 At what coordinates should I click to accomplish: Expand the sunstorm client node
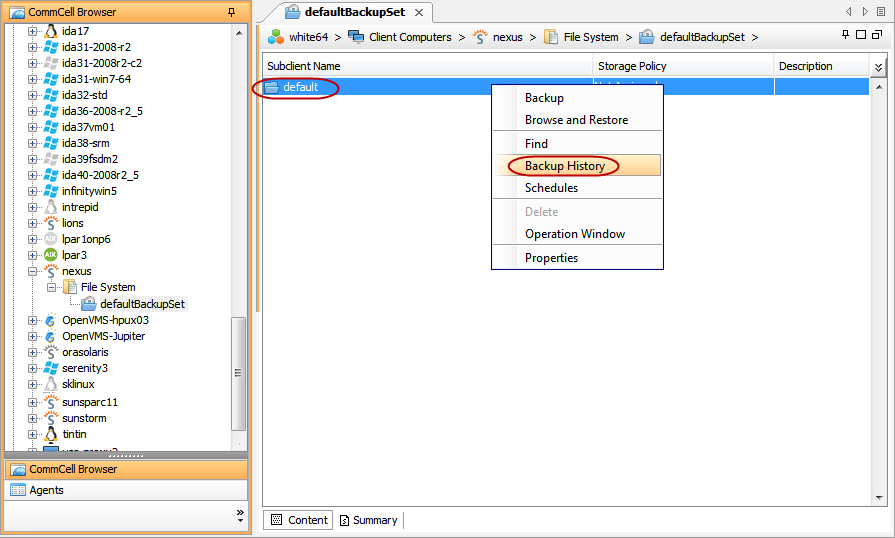click(33, 418)
